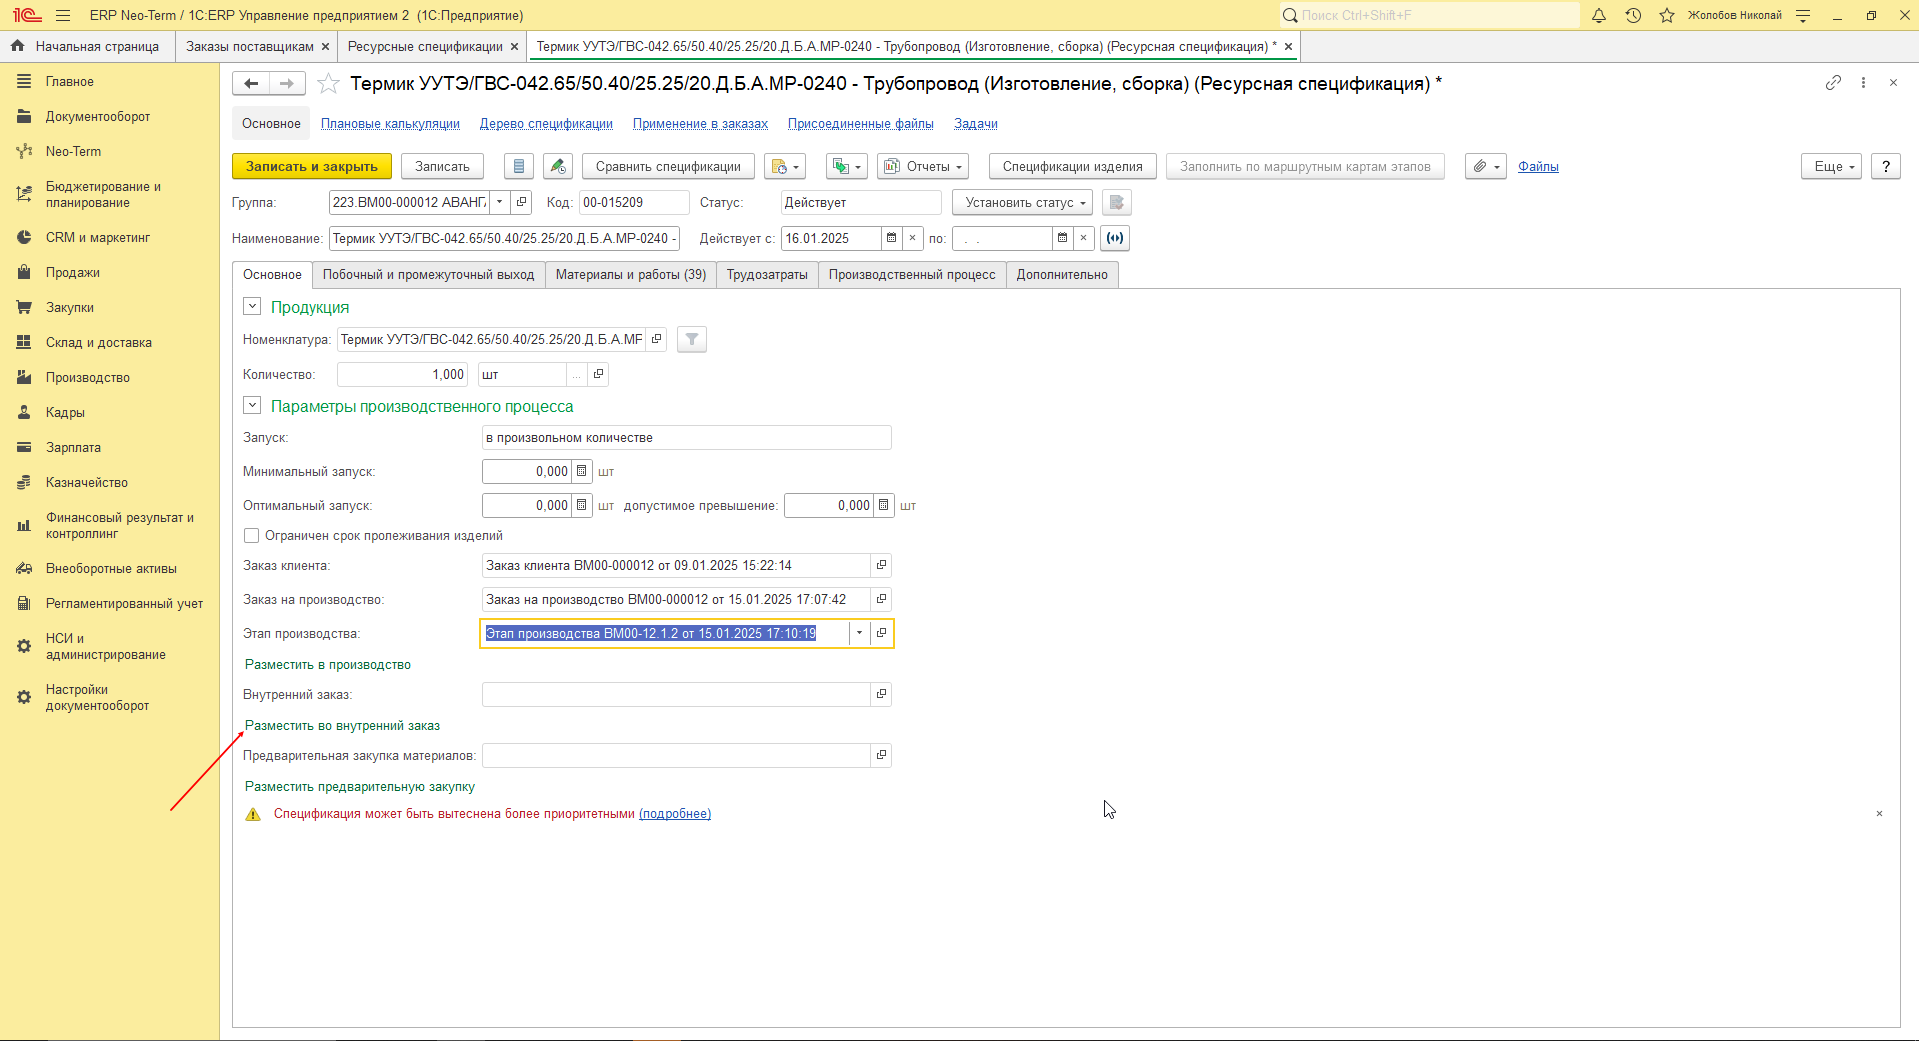Open paperclip attachments dropdown
Image resolution: width=1919 pixels, height=1041 pixels.
point(1486,167)
